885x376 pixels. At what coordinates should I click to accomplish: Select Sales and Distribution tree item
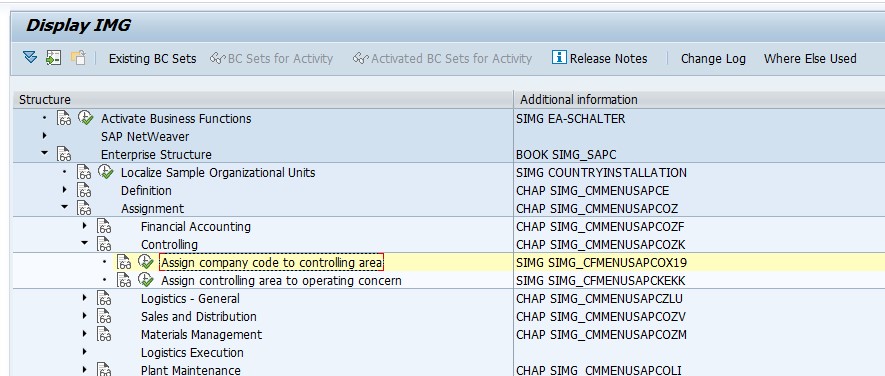[x=199, y=317]
